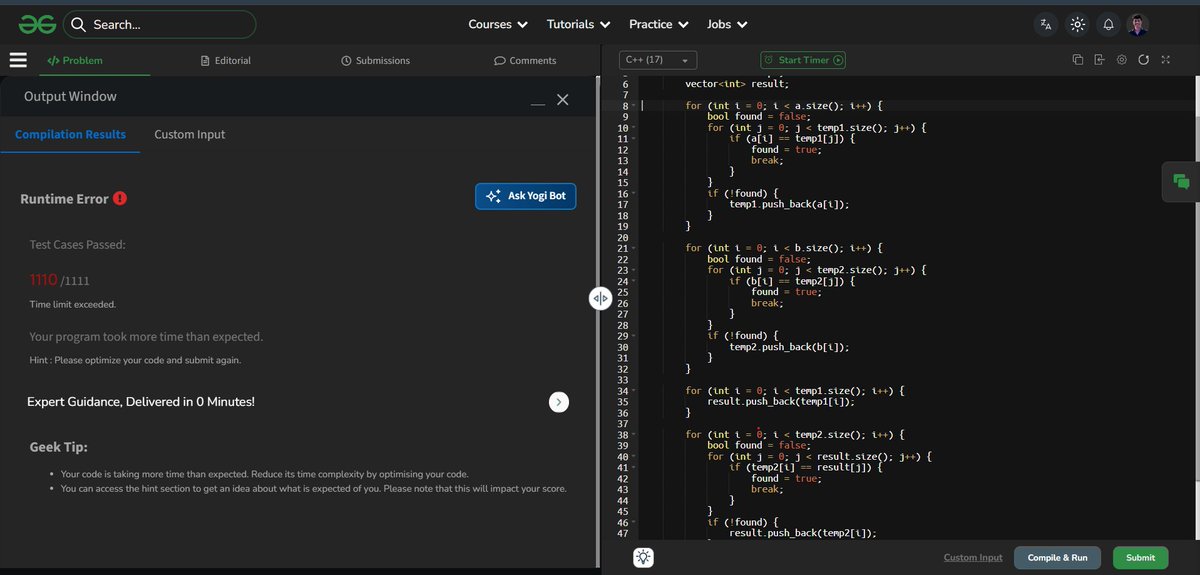Switch to the Editorial tab
Image resolution: width=1200 pixels, height=575 pixels.
(226, 60)
